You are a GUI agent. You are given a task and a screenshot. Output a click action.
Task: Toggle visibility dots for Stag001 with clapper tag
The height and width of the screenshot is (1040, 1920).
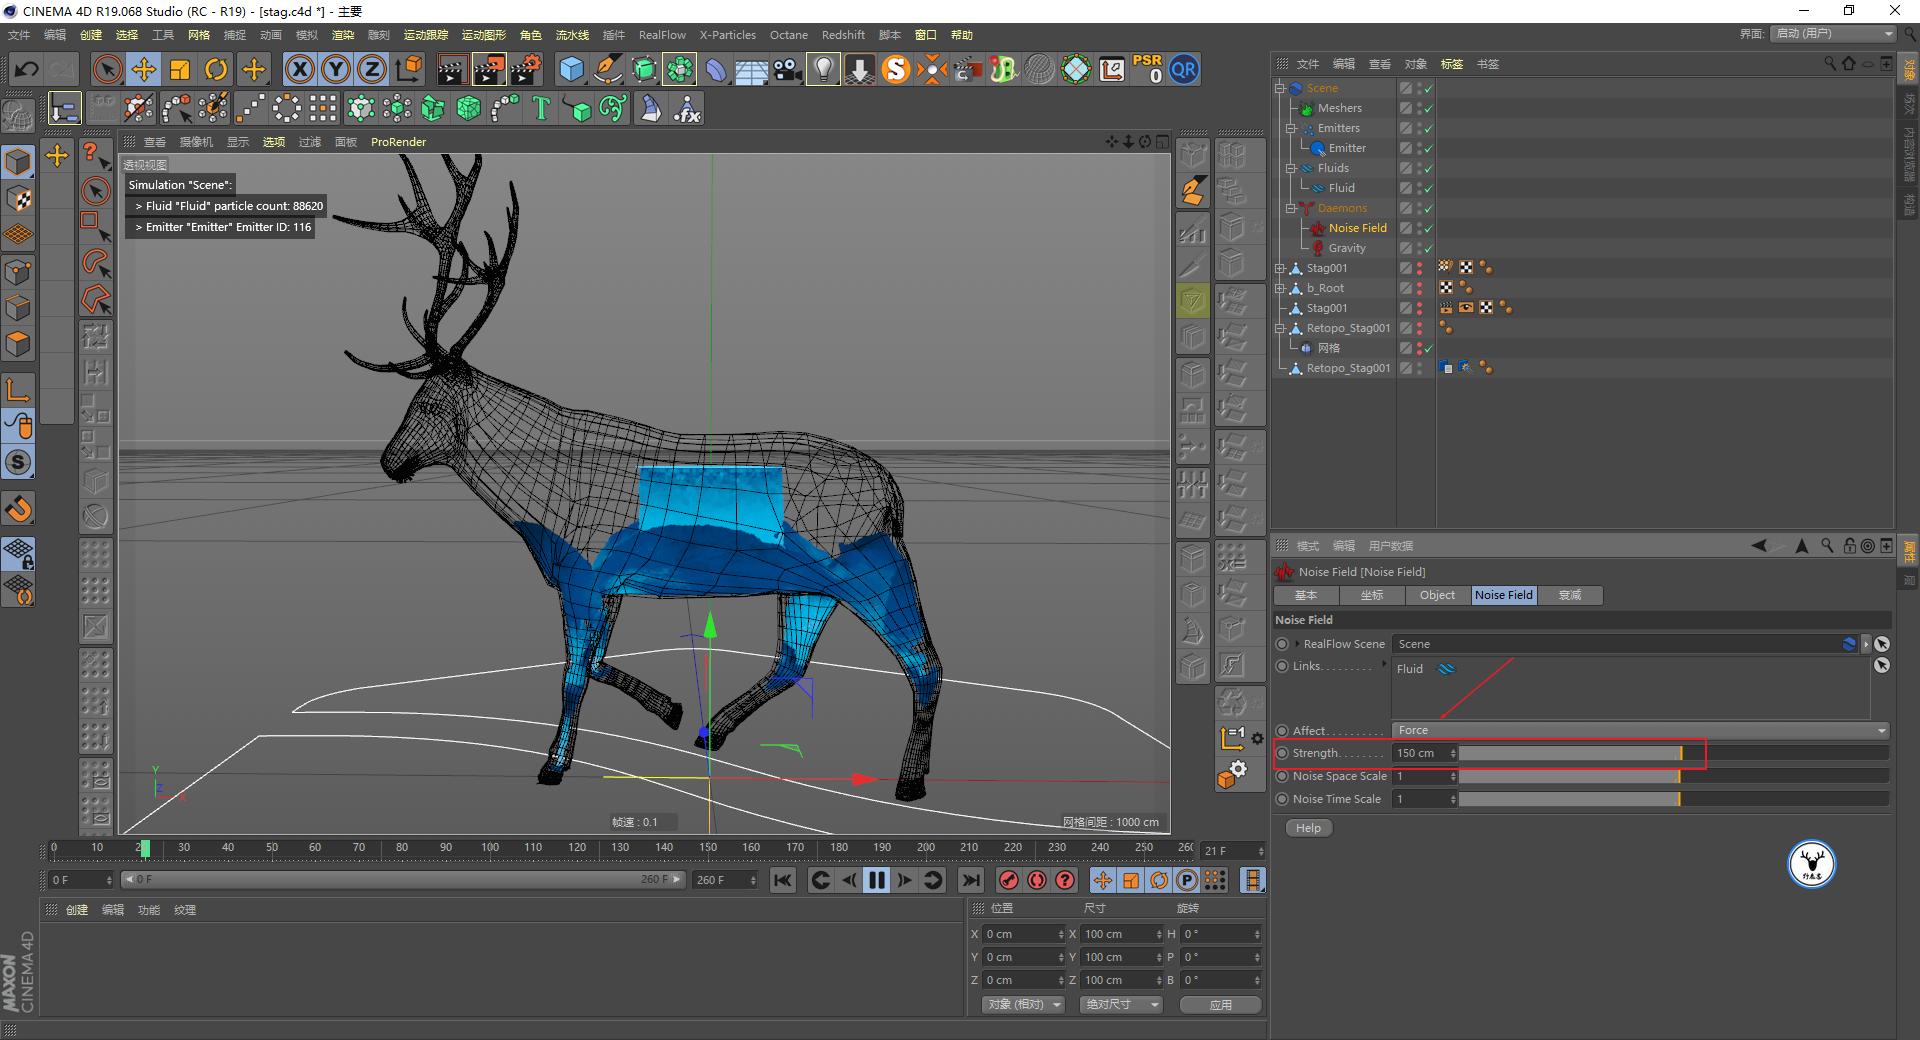pyautogui.click(x=1419, y=308)
